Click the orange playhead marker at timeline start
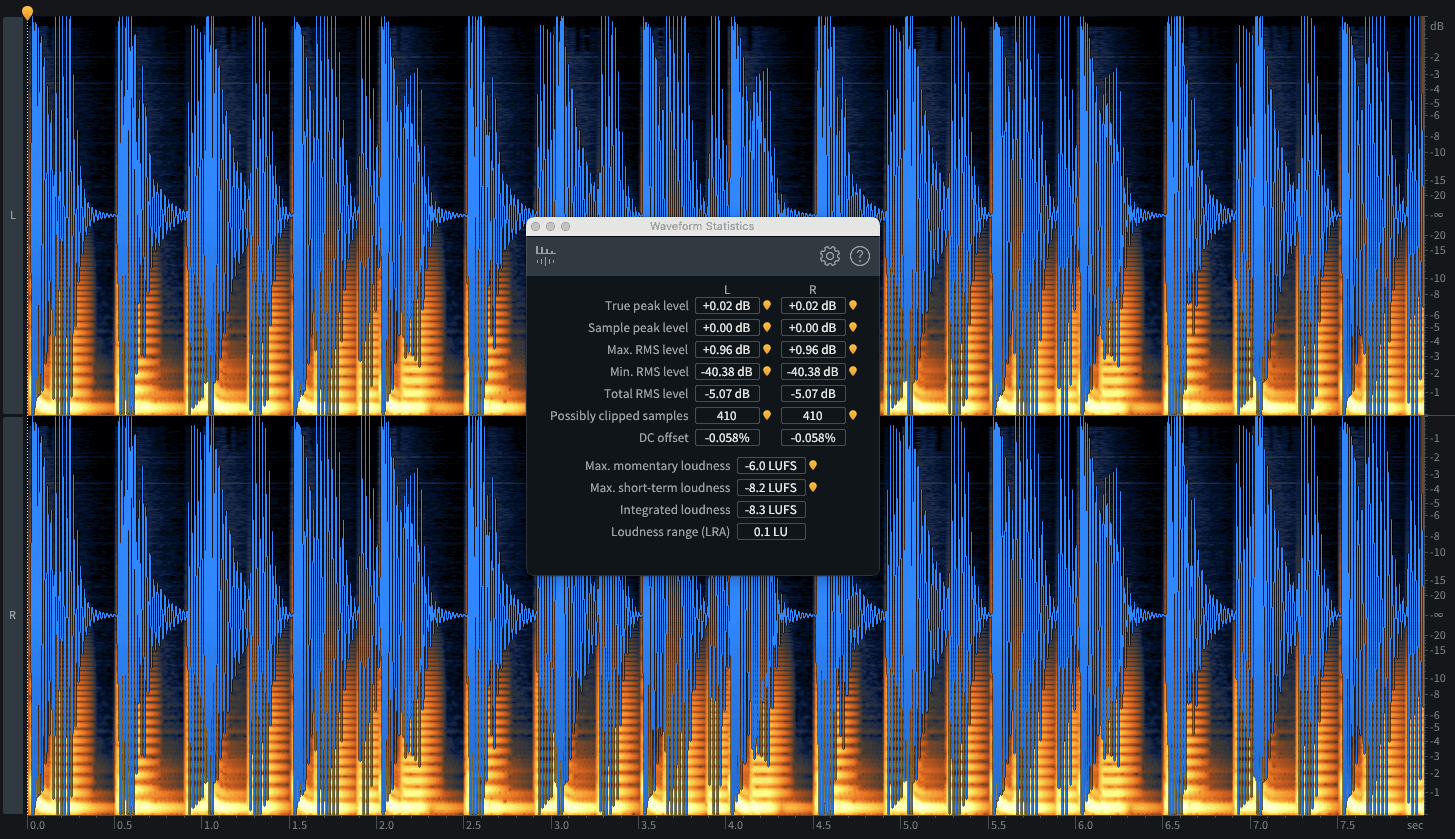1455x839 pixels. coord(28,13)
